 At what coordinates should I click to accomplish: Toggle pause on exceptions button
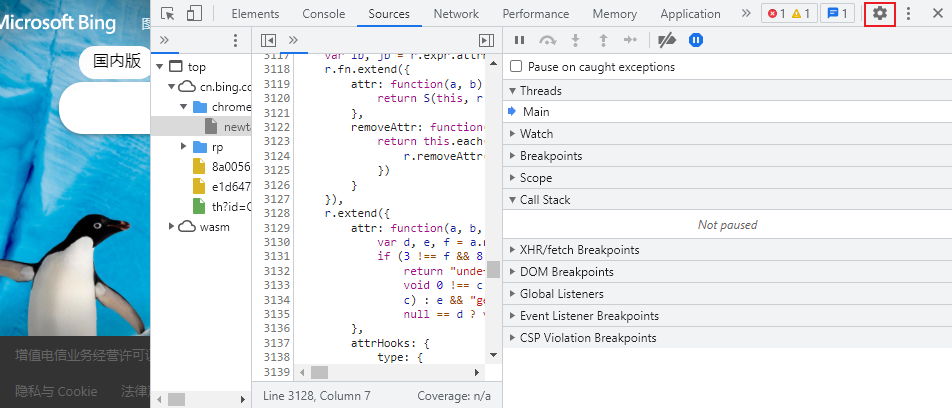tap(696, 40)
